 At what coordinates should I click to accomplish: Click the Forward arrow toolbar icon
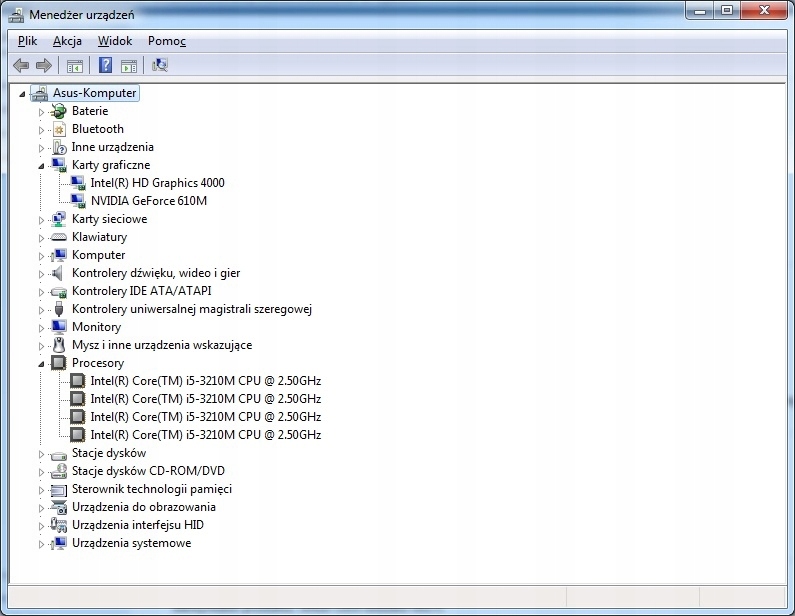point(44,65)
